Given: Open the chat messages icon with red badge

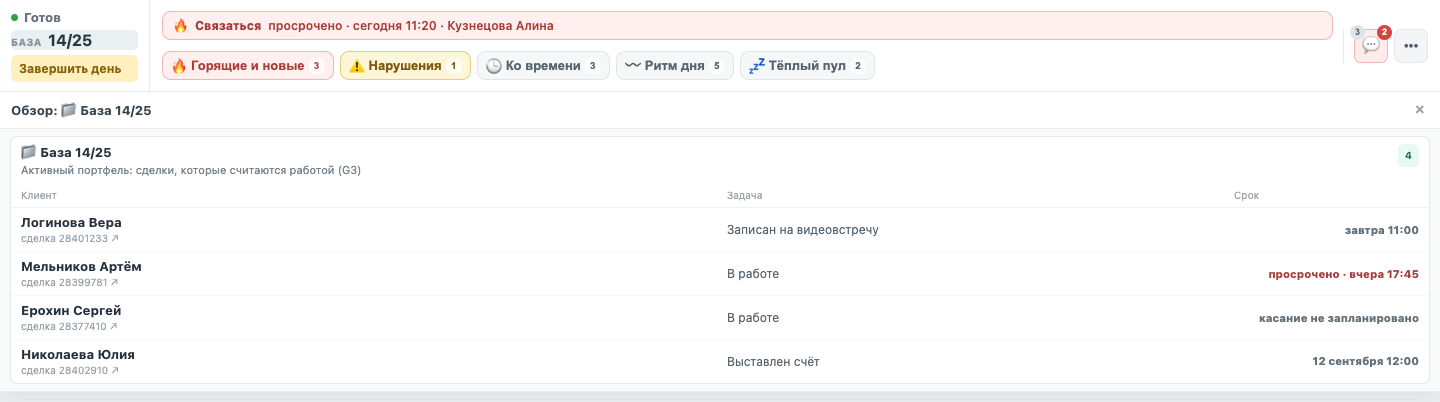Looking at the screenshot, I should [x=1370, y=45].
